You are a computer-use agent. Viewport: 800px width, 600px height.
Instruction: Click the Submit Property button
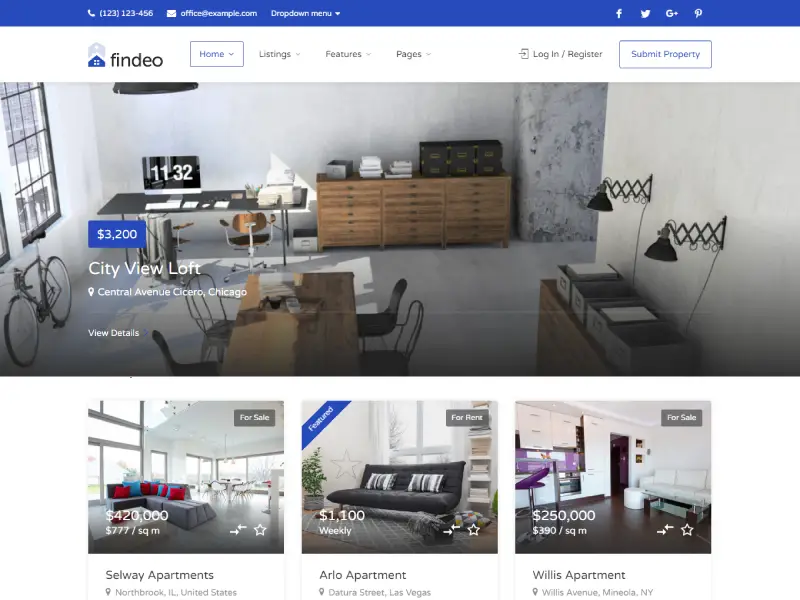coord(665,54)
